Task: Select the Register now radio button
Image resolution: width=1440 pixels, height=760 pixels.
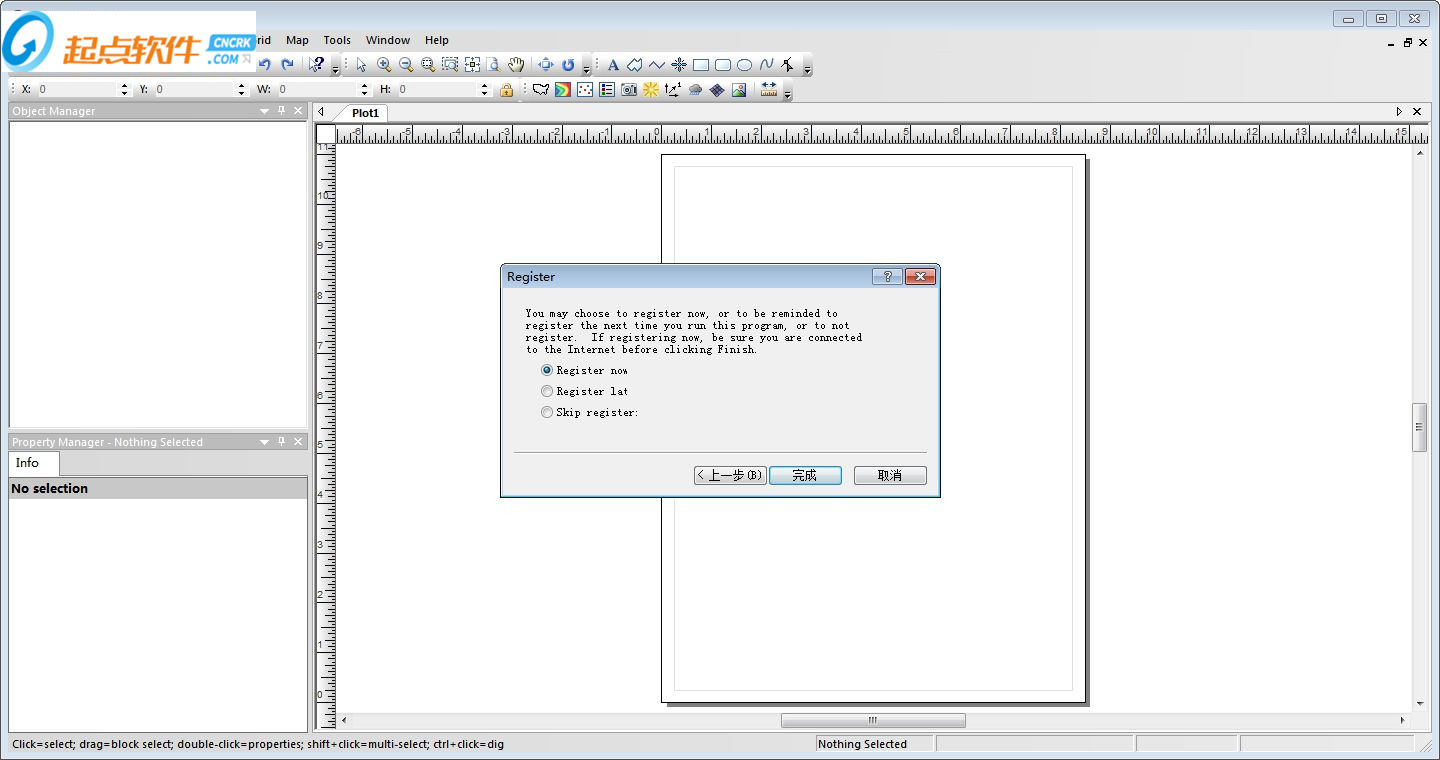Action: tap(547, 370)
